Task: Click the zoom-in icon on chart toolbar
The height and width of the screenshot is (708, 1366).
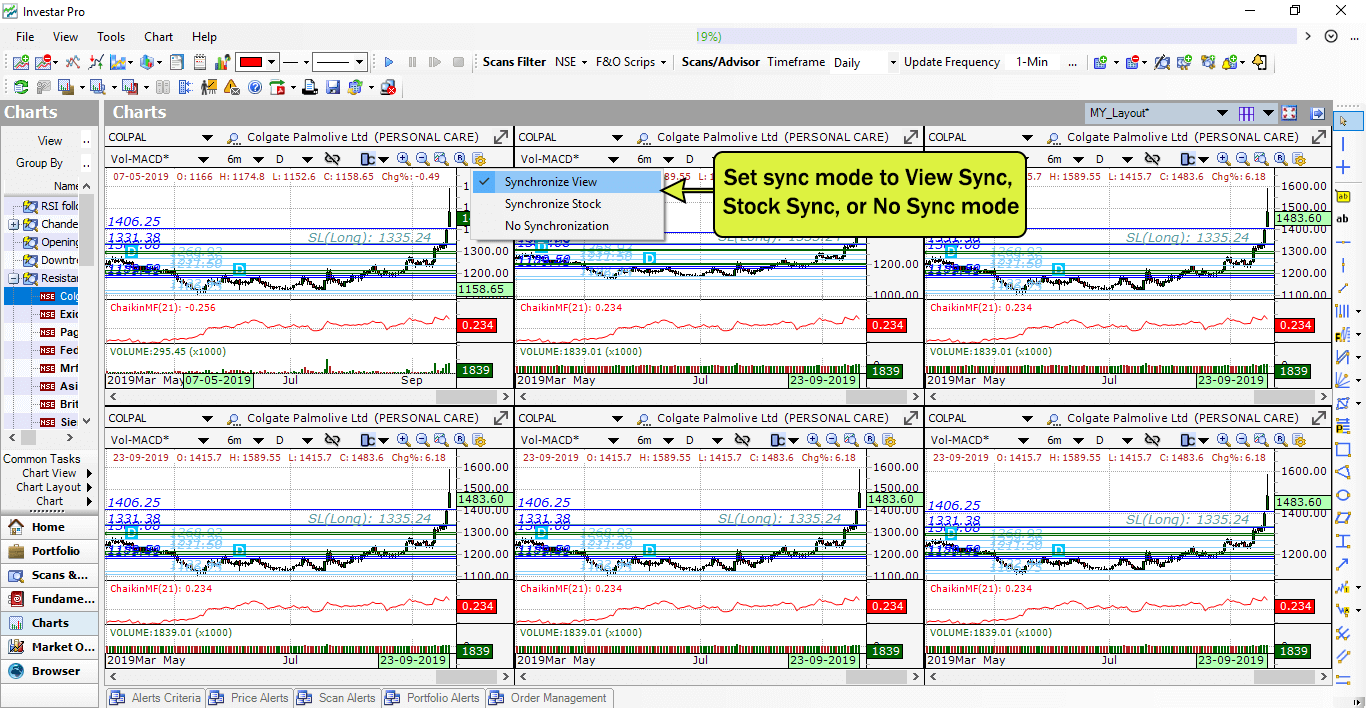Action: coord(401,158)
